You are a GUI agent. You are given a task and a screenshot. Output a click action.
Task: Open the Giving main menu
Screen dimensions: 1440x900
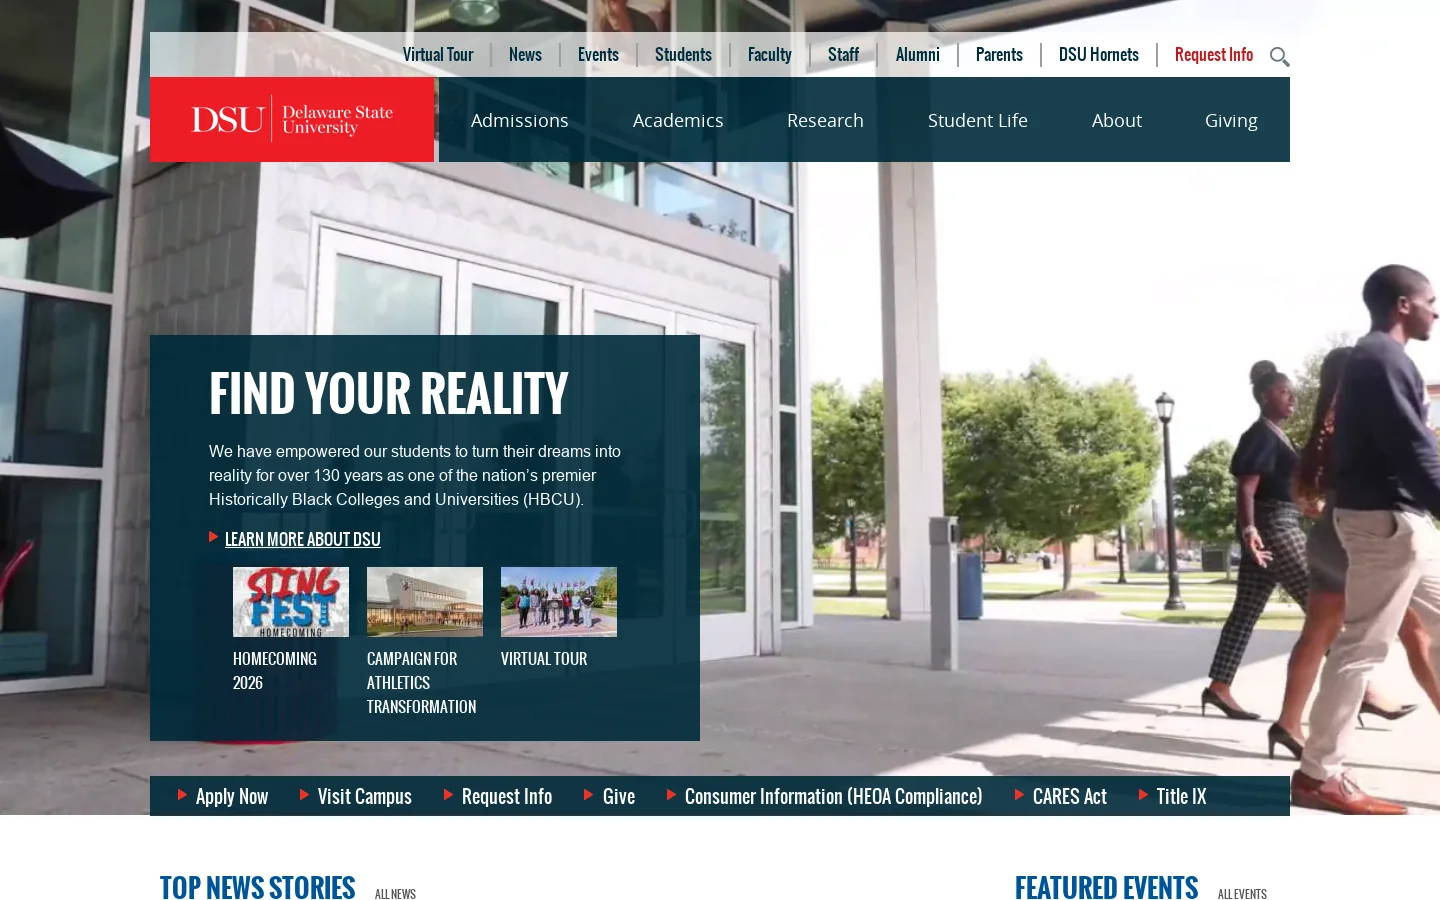[x=1231, y=120]
